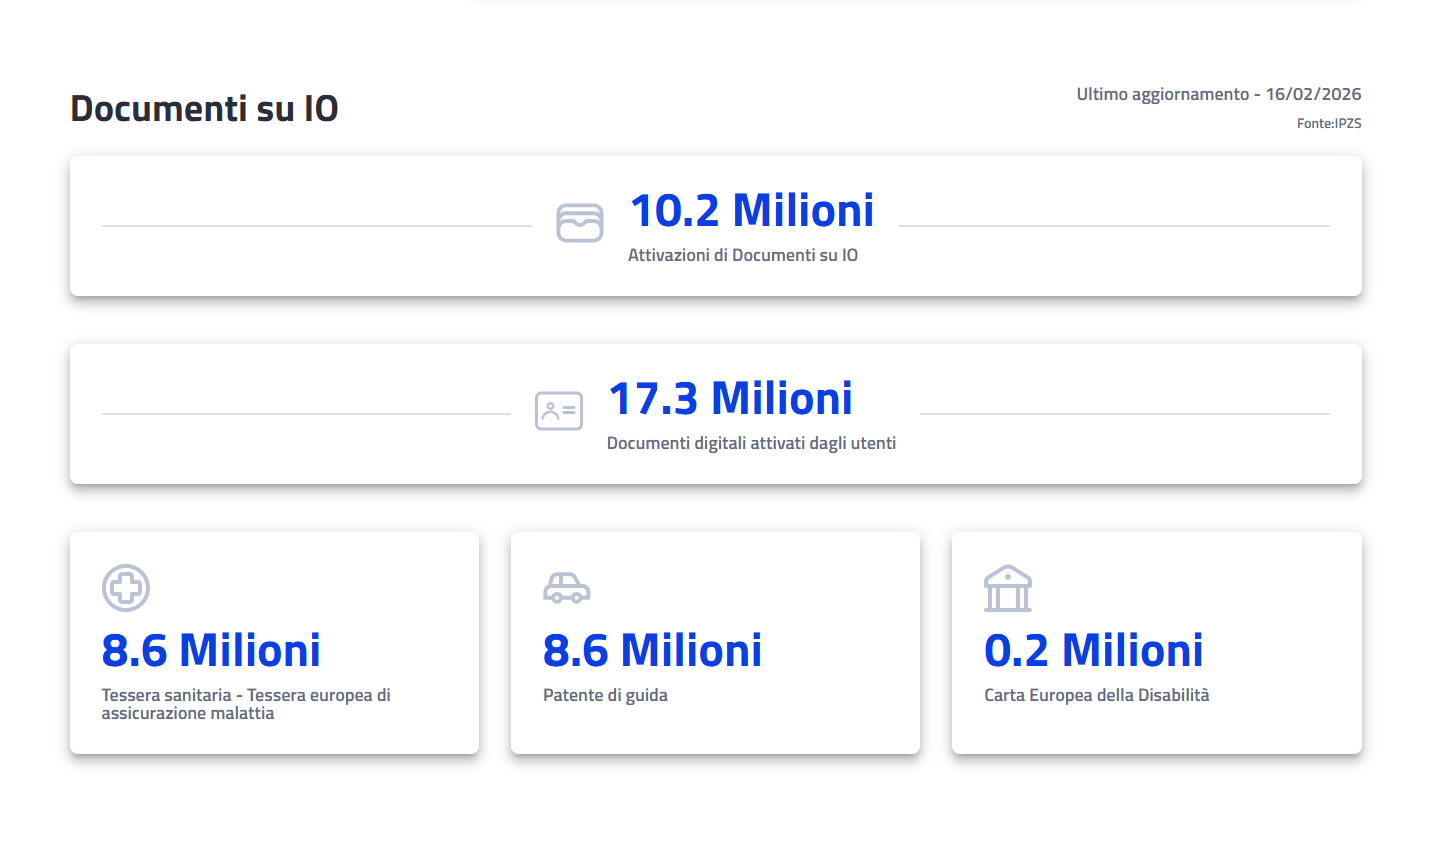Viewport: 1437px width, 854px height.
Task: Select the medical cross health card icon
Action: tap(126, 588)
